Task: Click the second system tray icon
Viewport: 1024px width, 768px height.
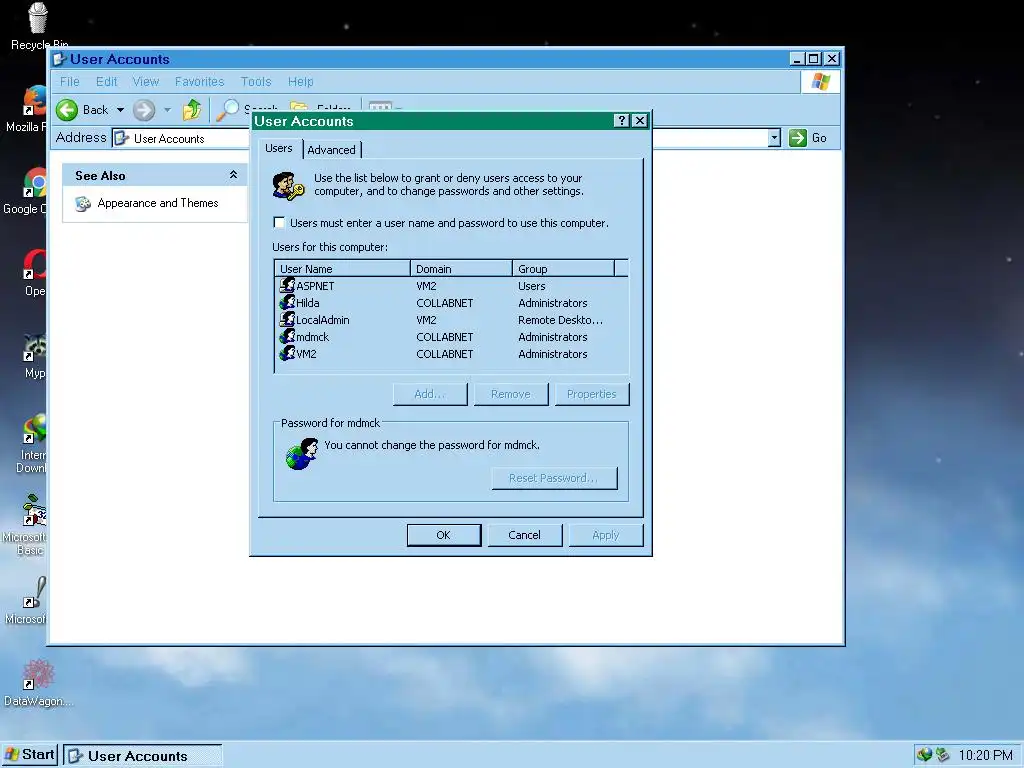Action: (x=942, y=755)
